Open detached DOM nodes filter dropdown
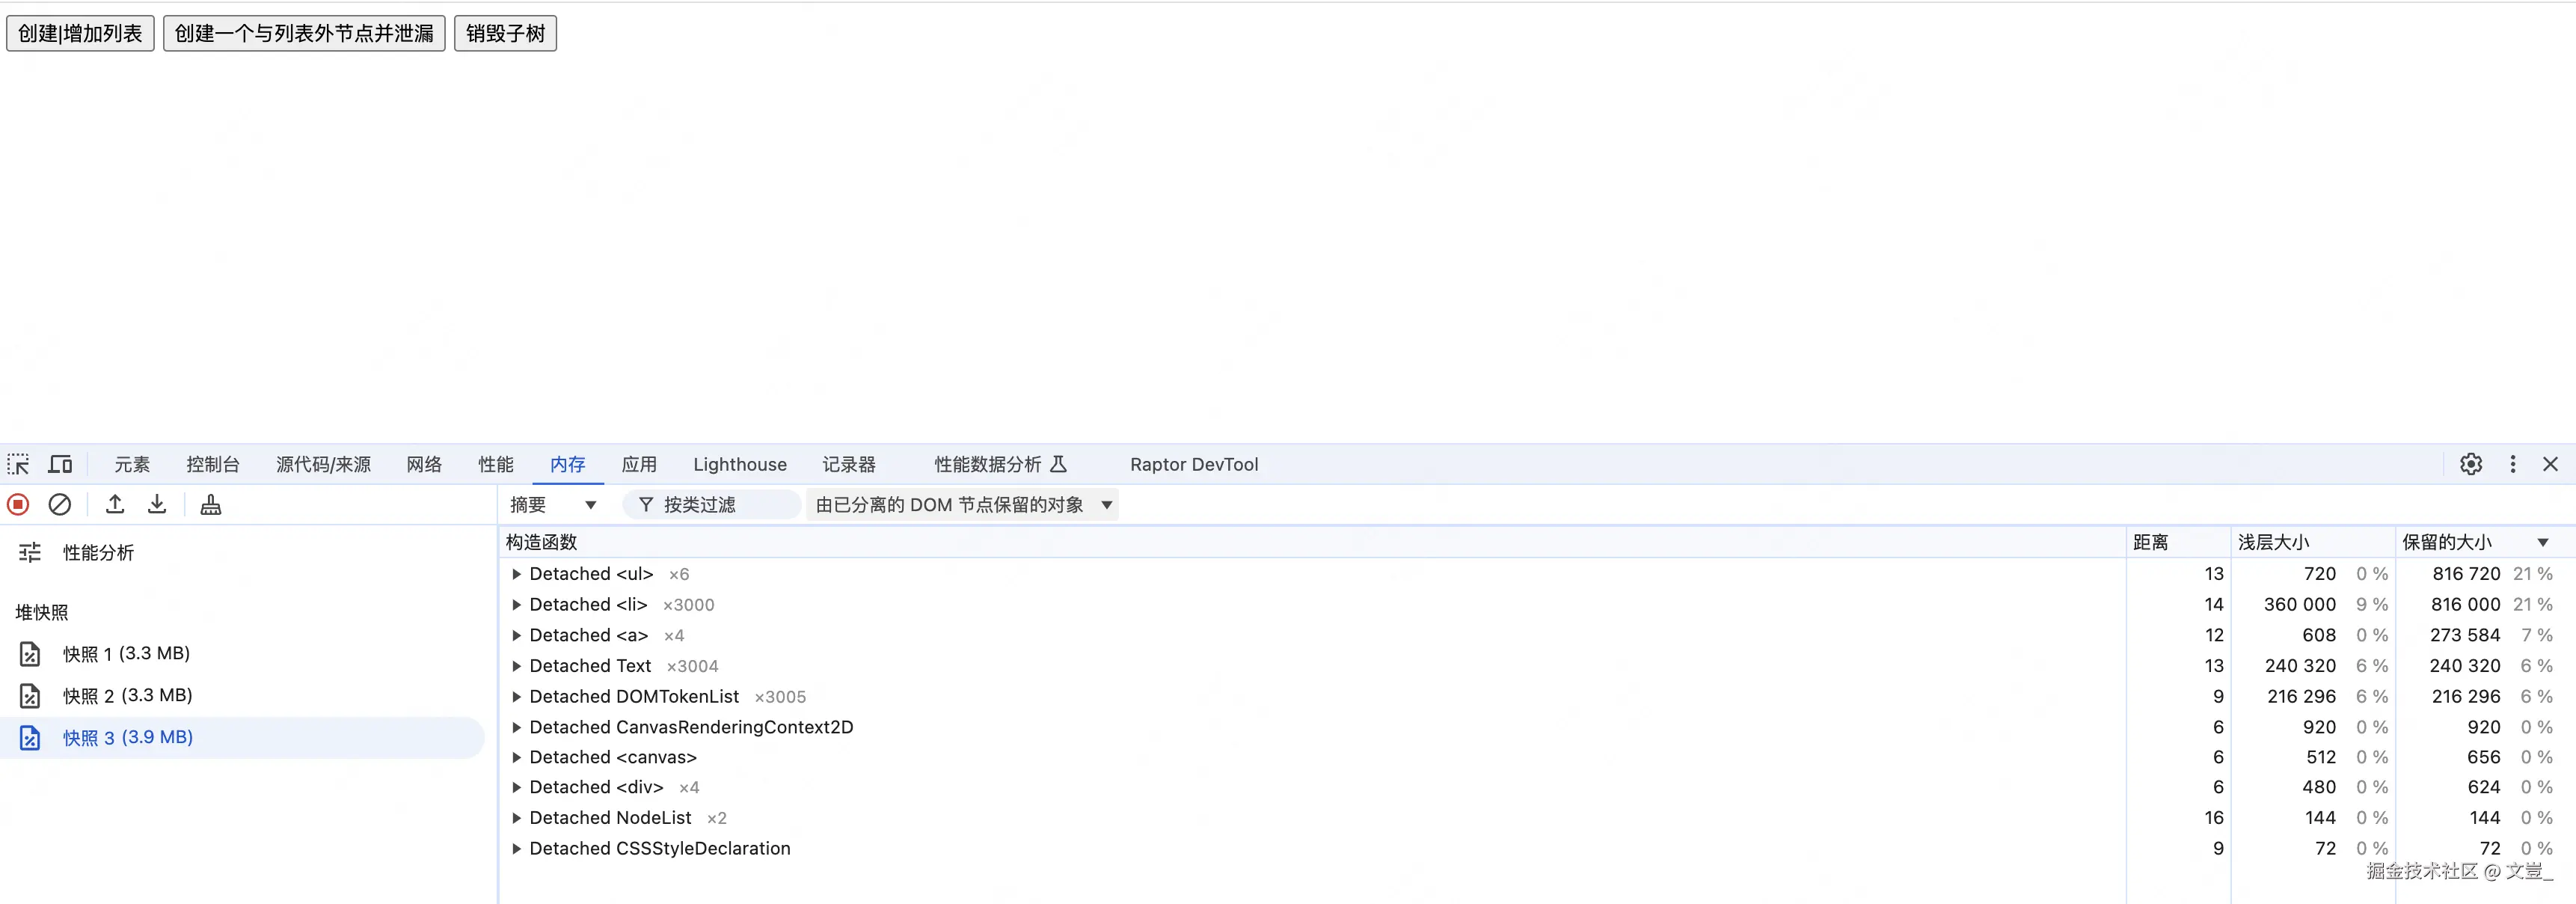 coord(963,505)
